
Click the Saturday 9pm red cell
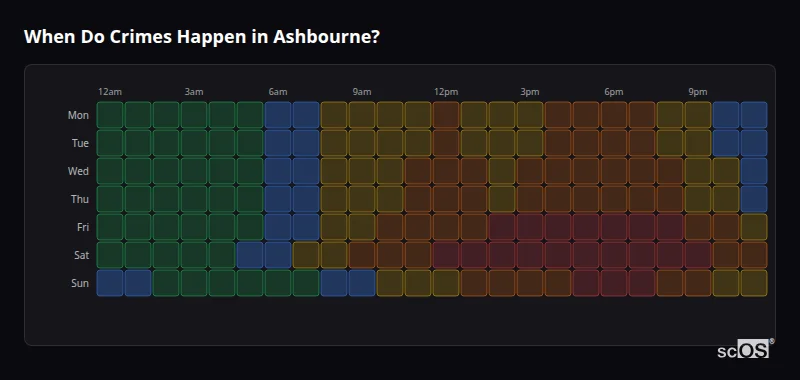[x=698, y=255]
